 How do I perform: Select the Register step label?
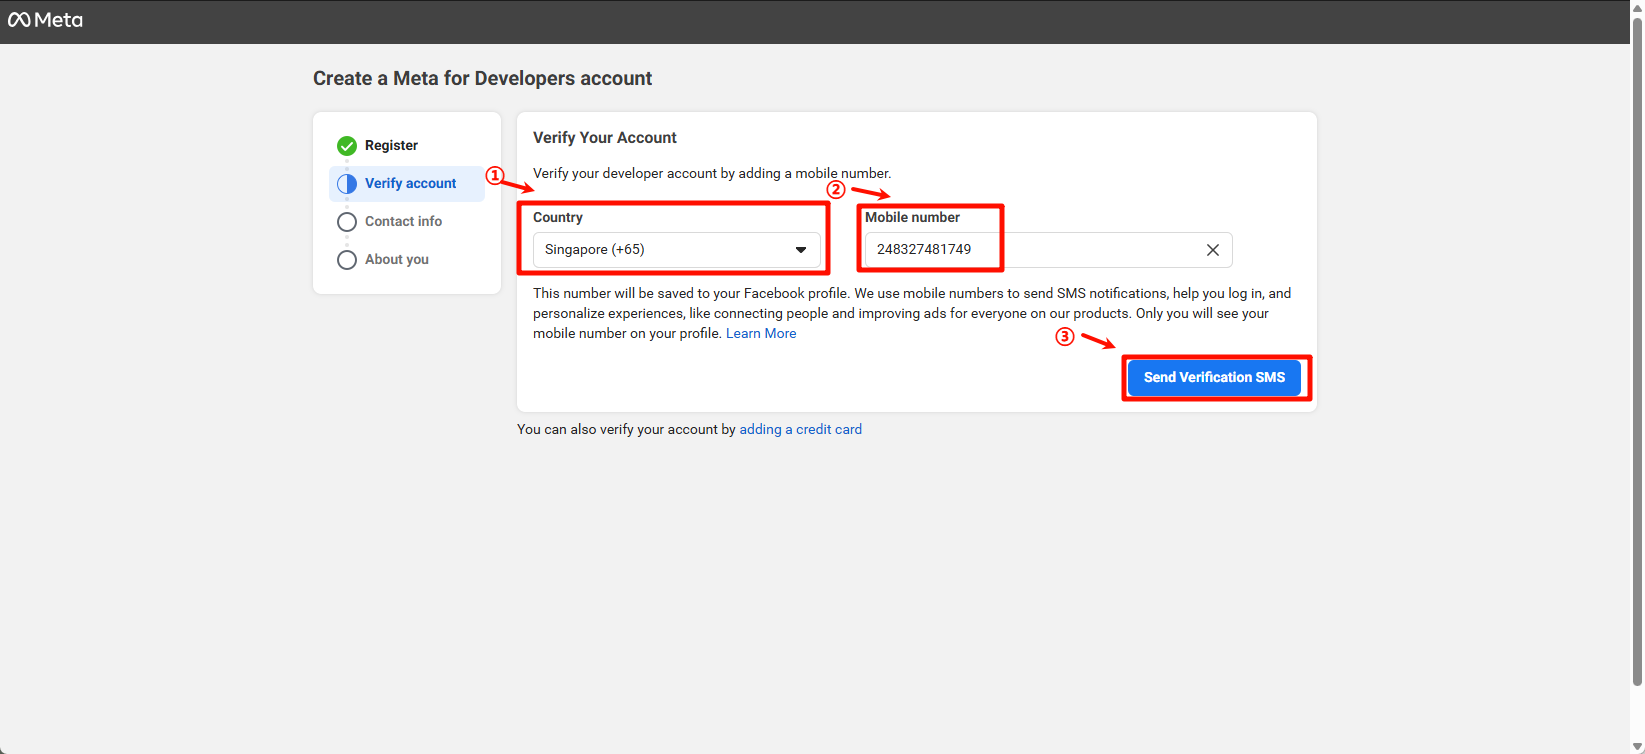pos(391,146)
